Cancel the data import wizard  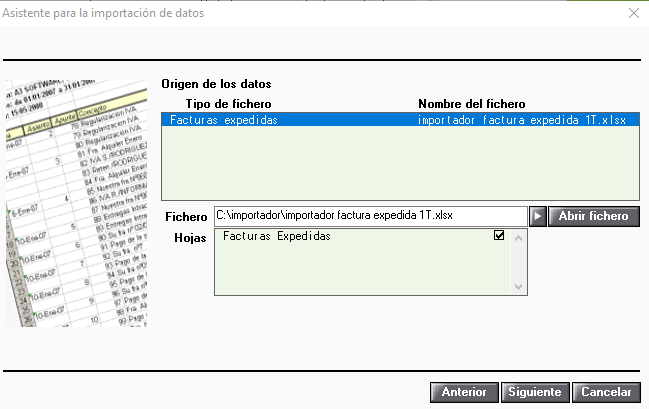click(x=606, y=392)
